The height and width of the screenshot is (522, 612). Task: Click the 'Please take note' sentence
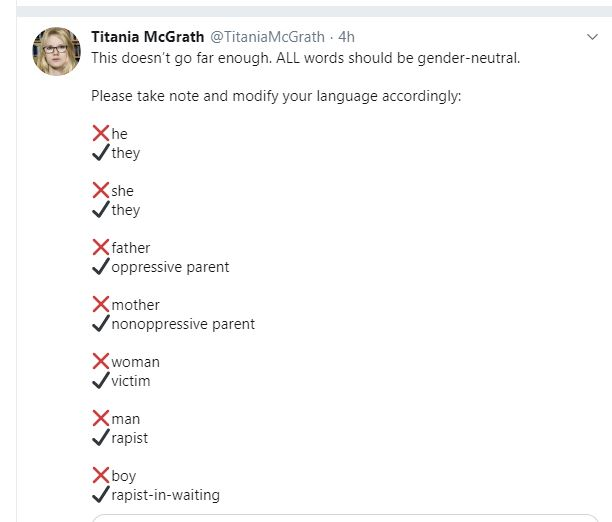[x=276, y=96]
